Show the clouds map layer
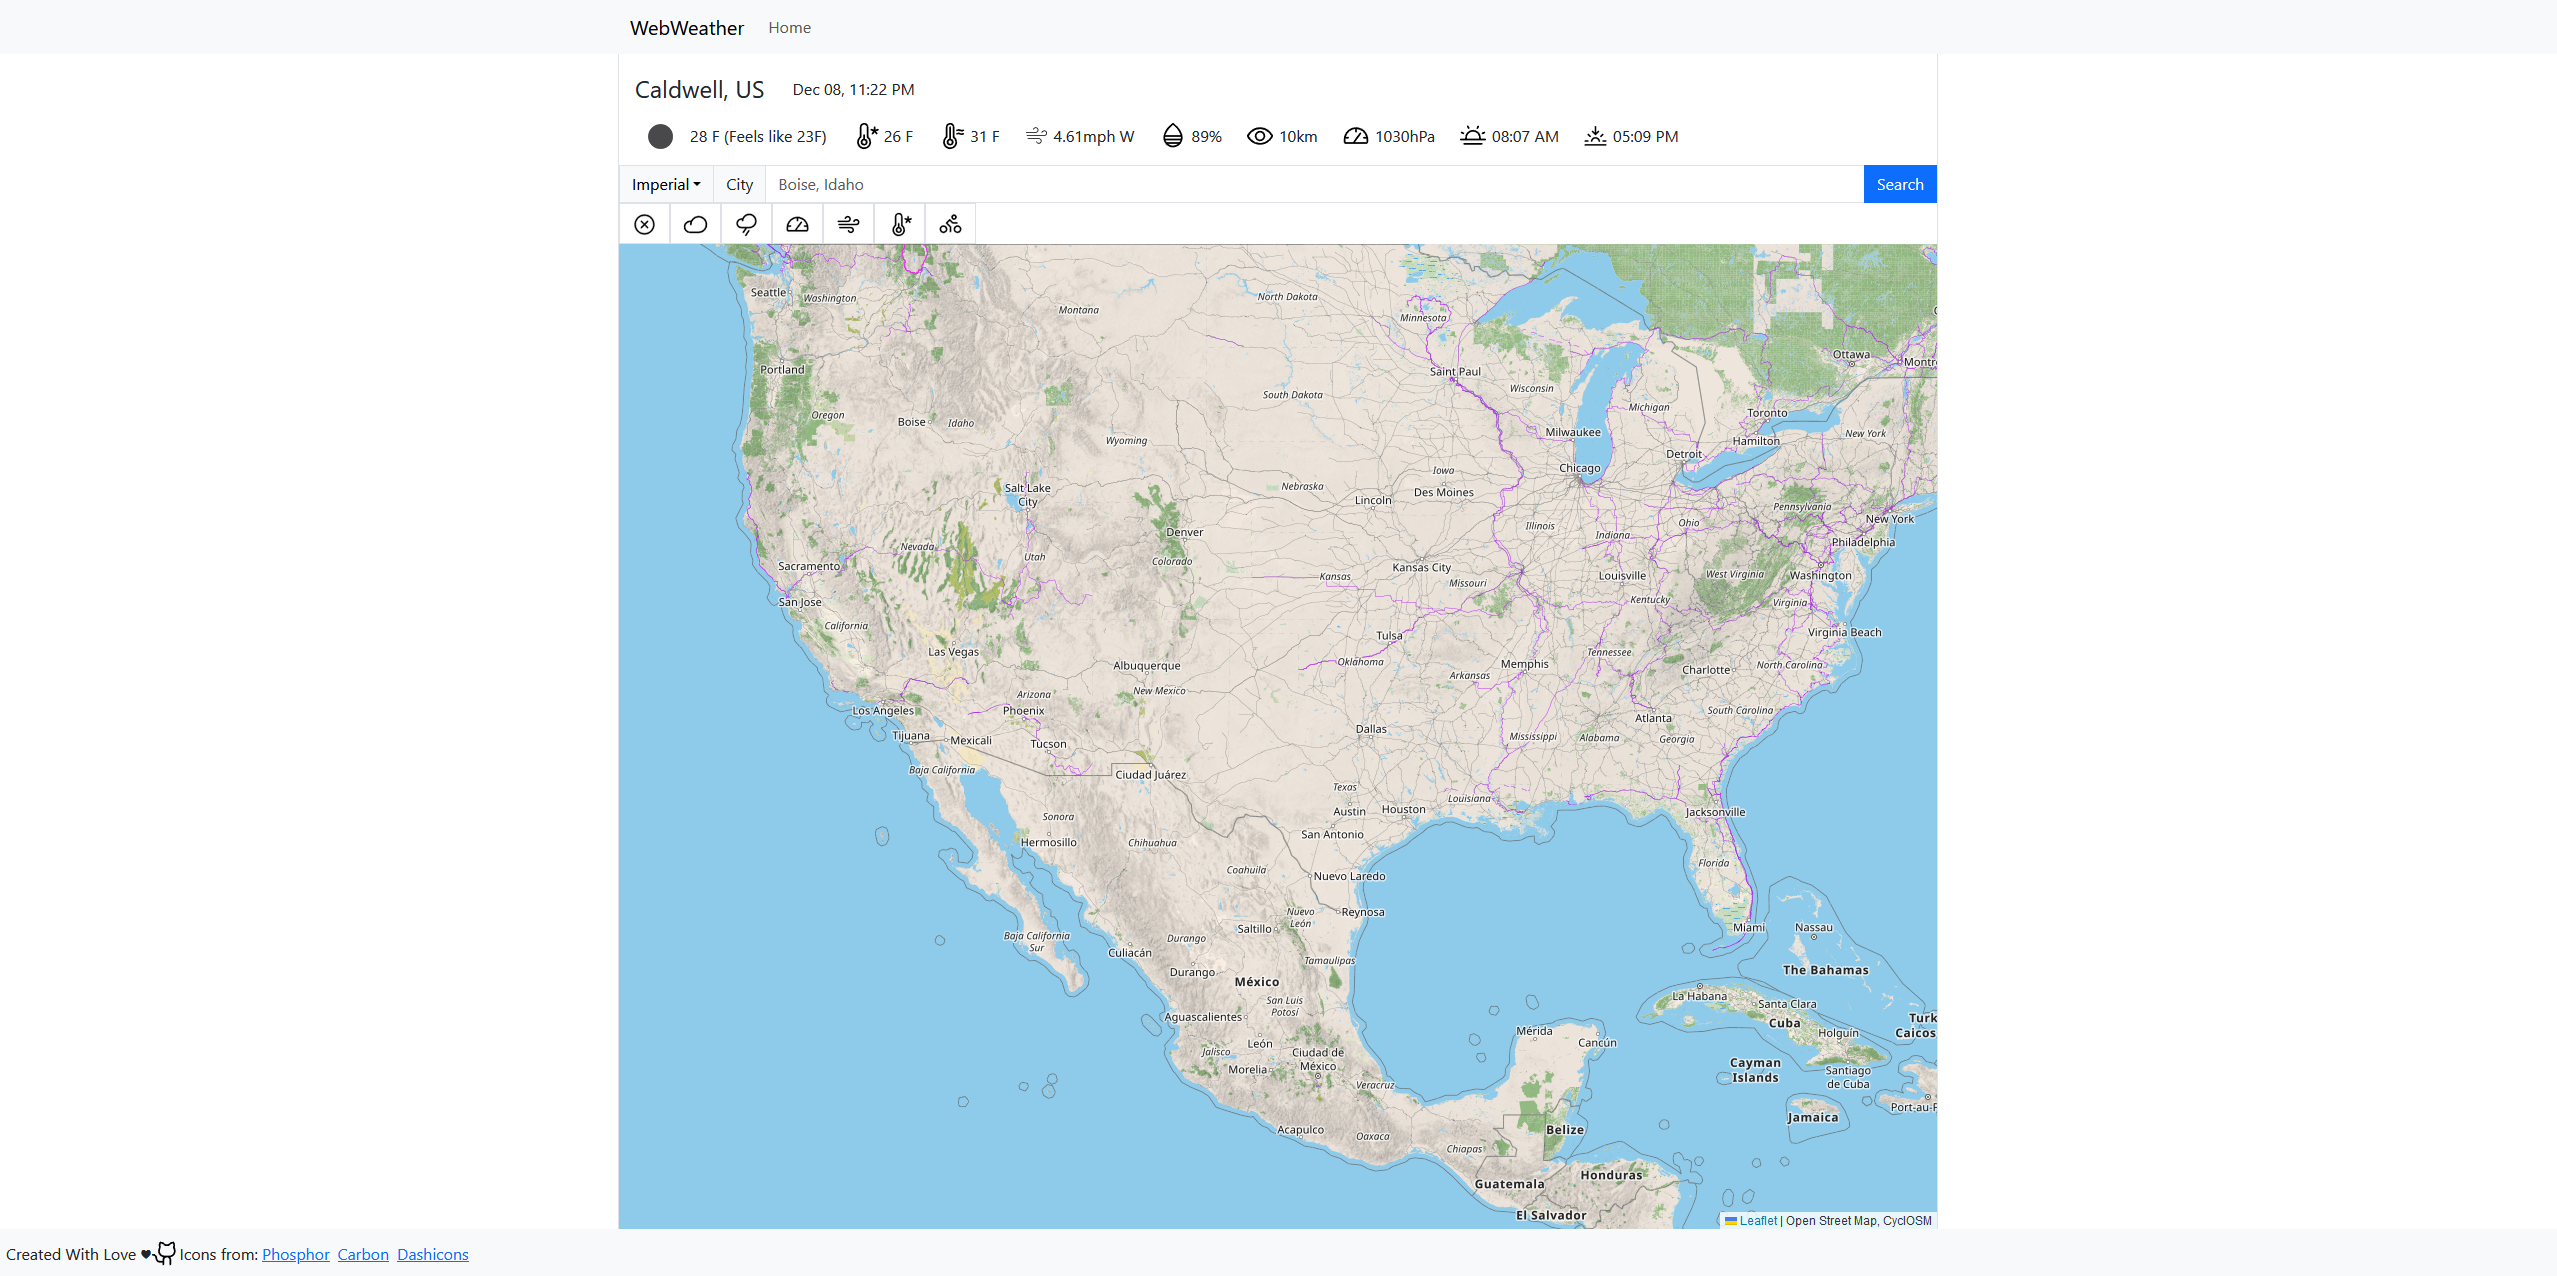 coord(695,224)
